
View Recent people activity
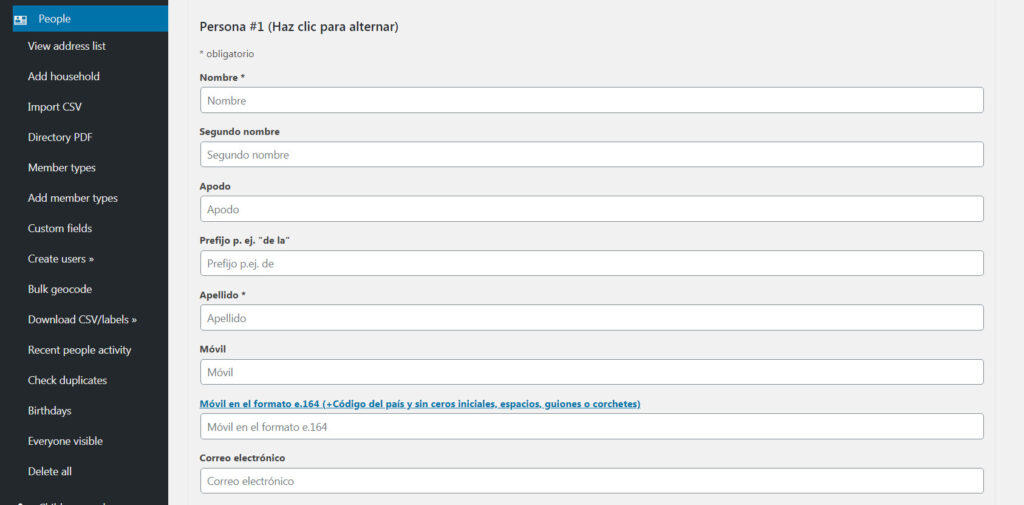(79, 350)
